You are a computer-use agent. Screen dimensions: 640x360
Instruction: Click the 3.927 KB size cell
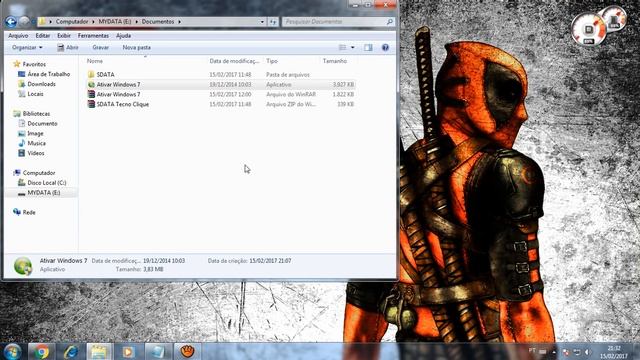pos(343,84)
